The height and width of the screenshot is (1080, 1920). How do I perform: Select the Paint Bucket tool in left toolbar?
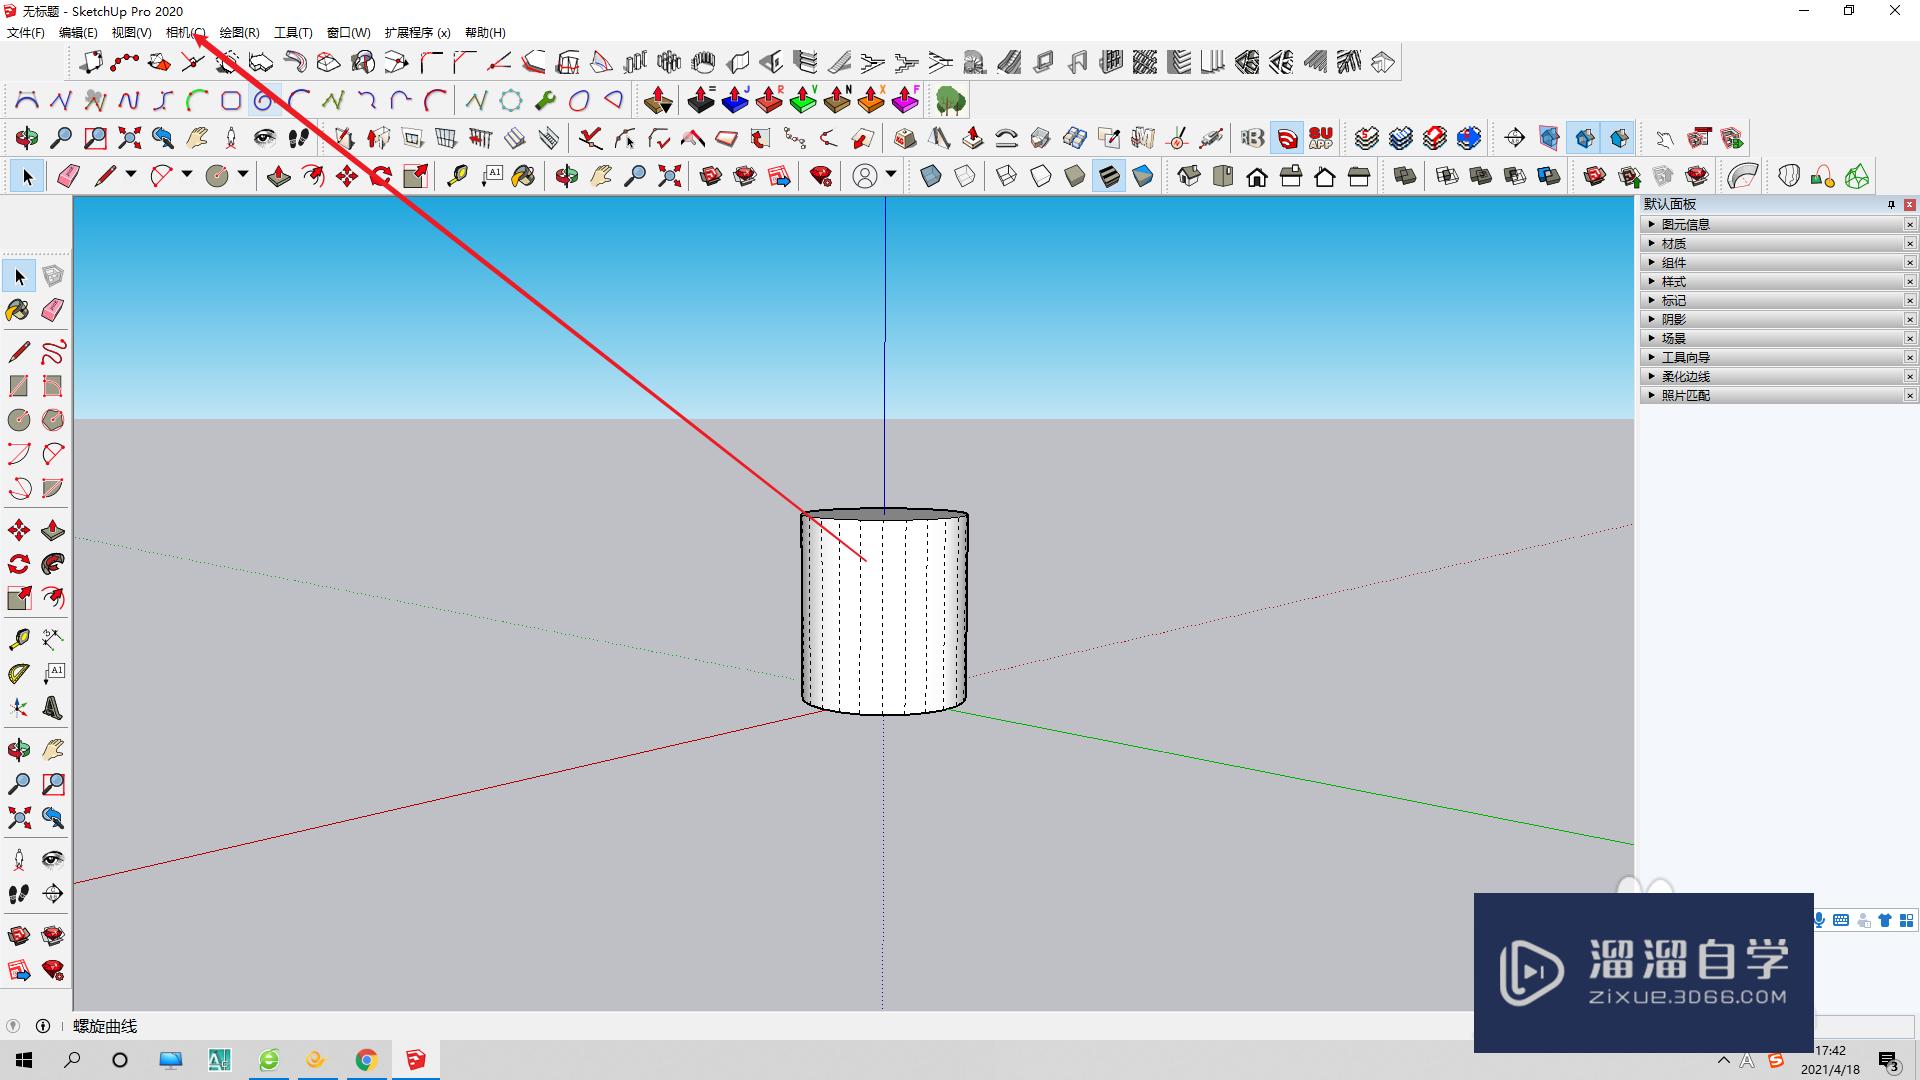(18, 310)
